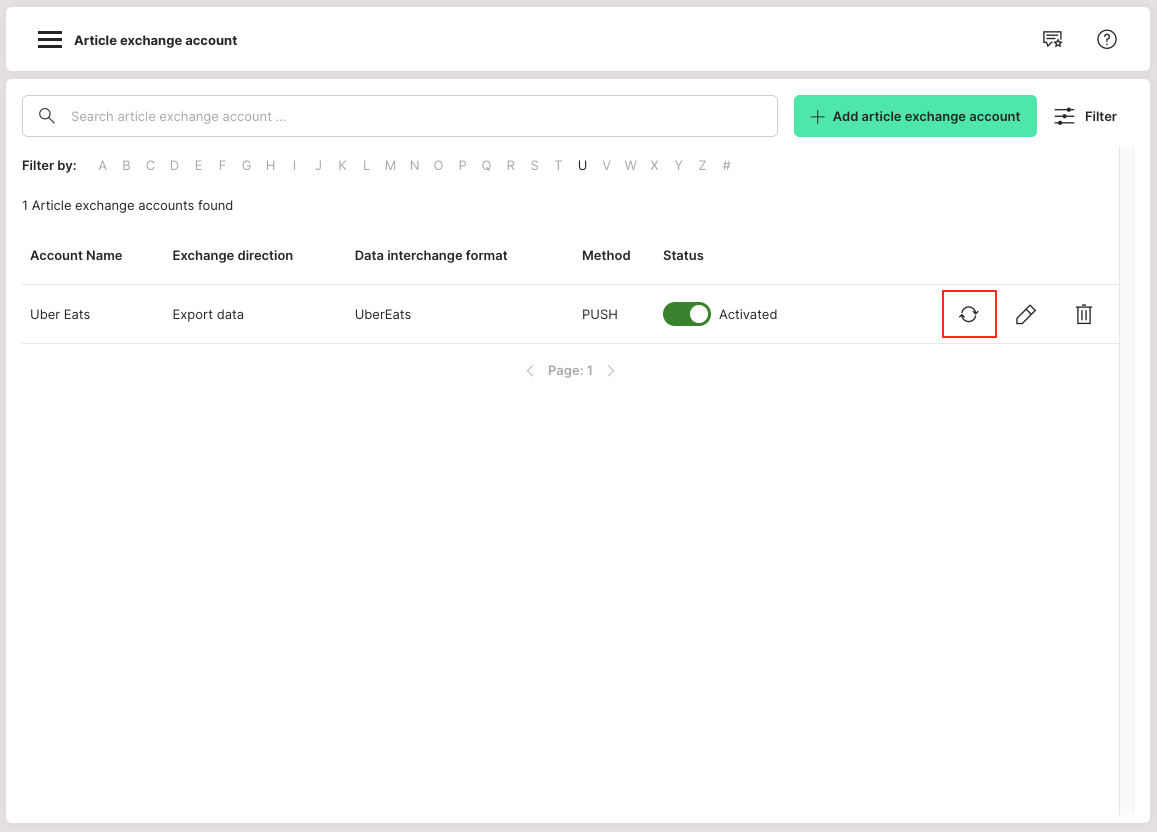1157x832 pixels.
Task: Click the feedback chat icon
Action: pos(1052,40)
